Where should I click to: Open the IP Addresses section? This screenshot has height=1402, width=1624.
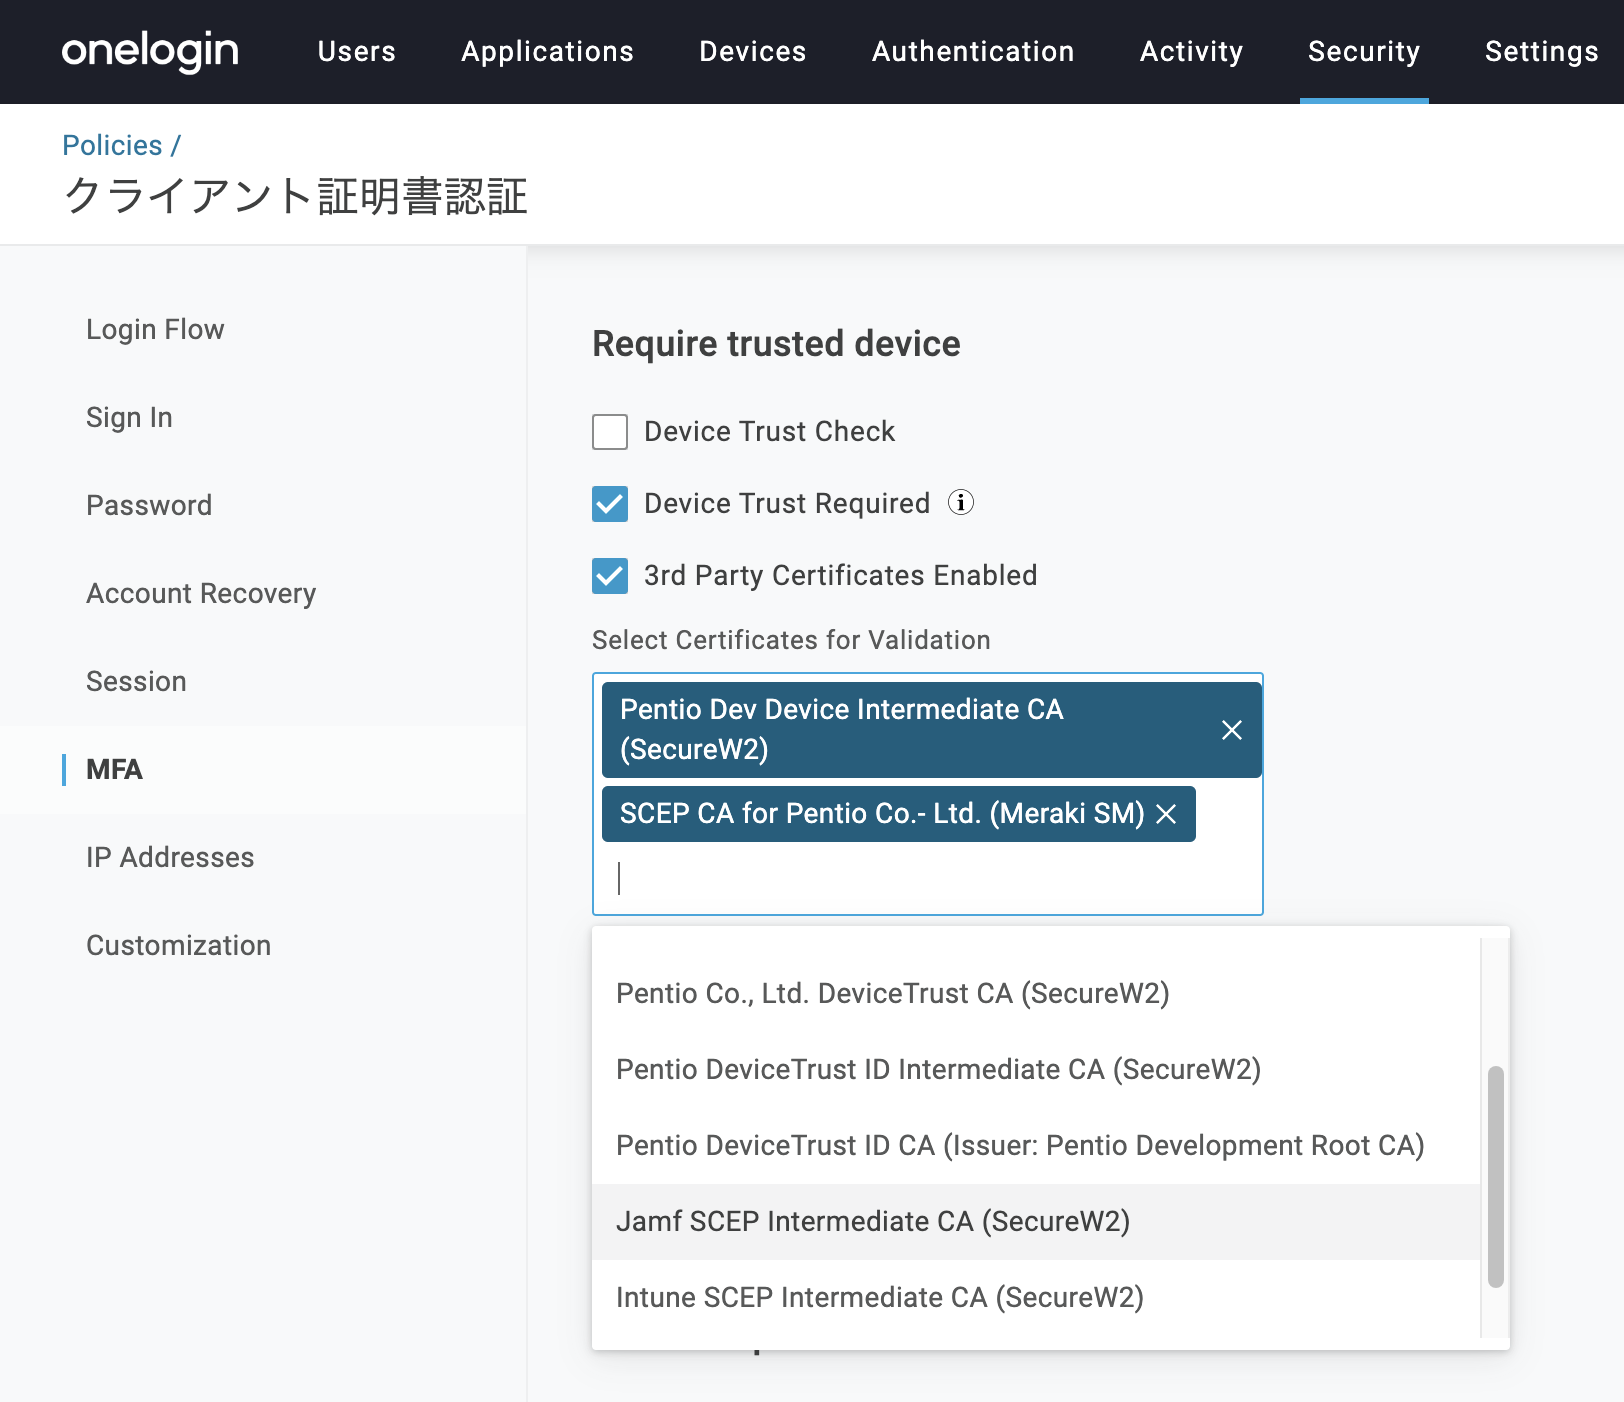170,857
